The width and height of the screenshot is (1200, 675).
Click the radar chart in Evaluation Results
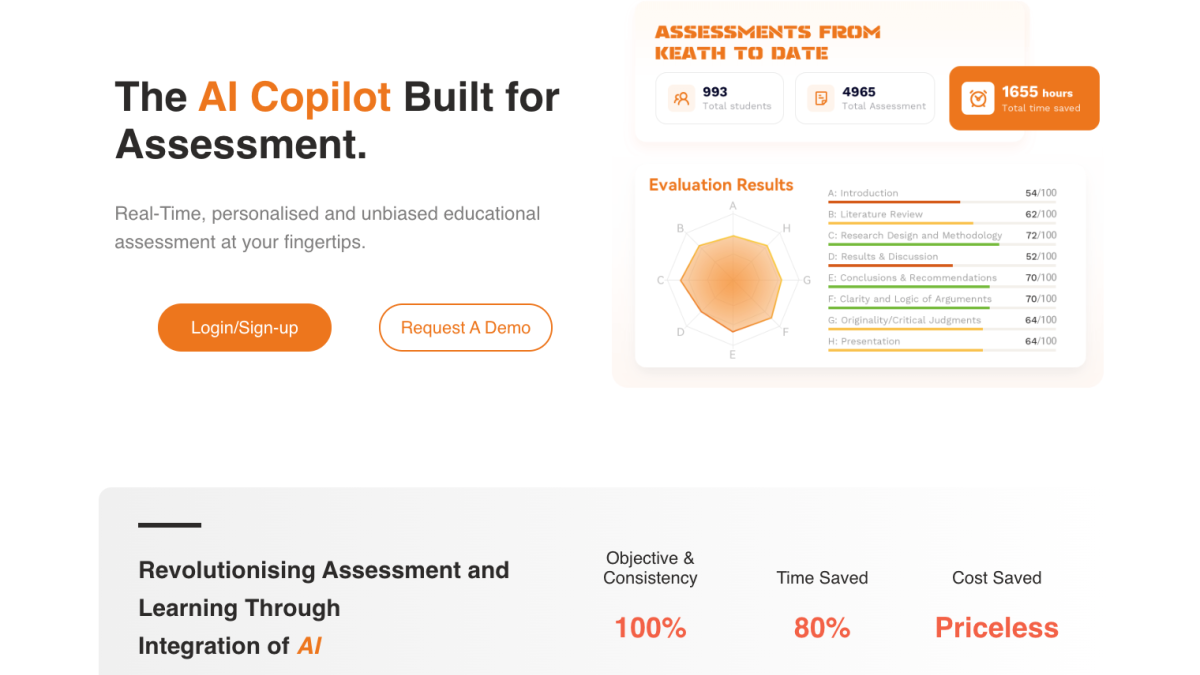732,281
